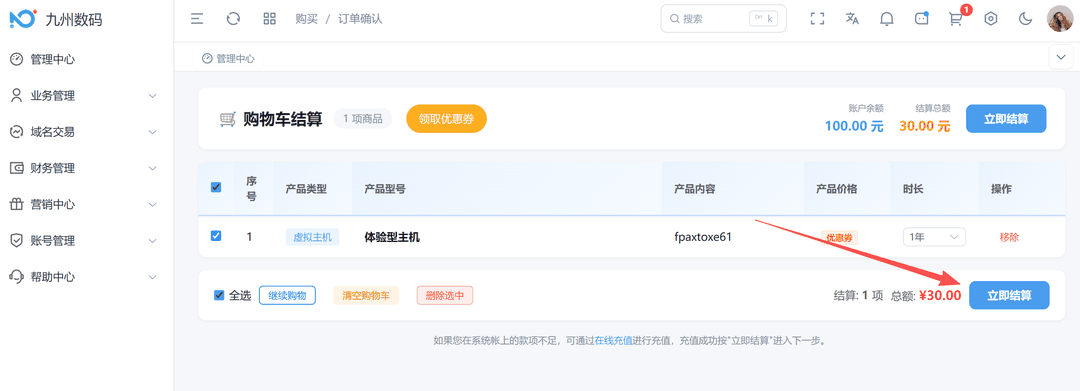
Task: Open the user avatar menu
Action: (x=1060, y=19)
